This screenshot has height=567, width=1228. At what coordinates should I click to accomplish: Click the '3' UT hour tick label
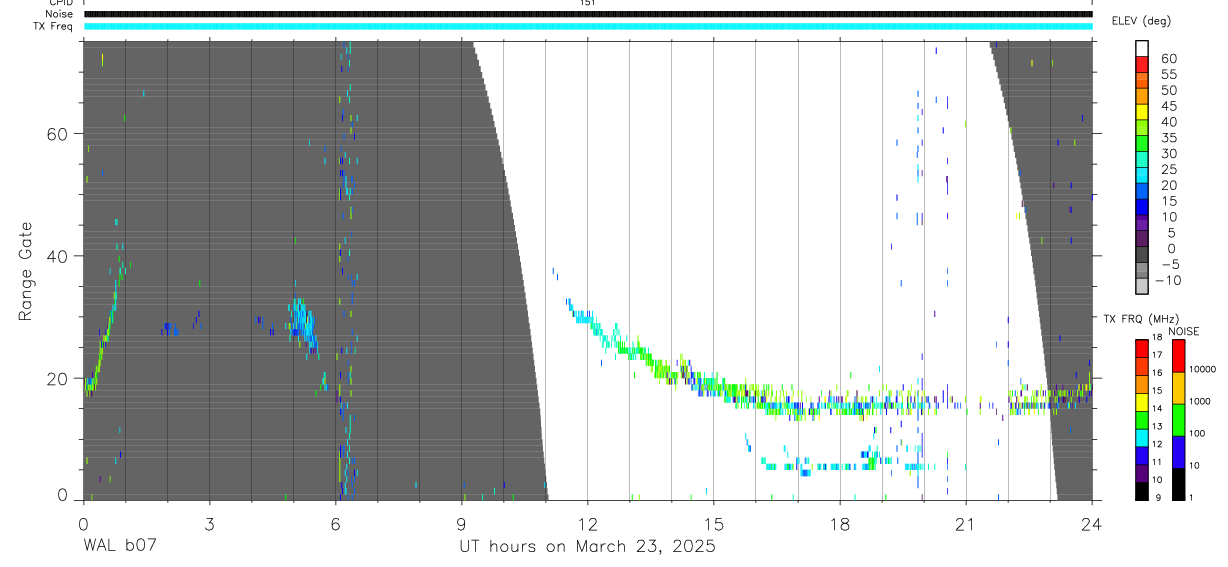[x=209, y=523]
